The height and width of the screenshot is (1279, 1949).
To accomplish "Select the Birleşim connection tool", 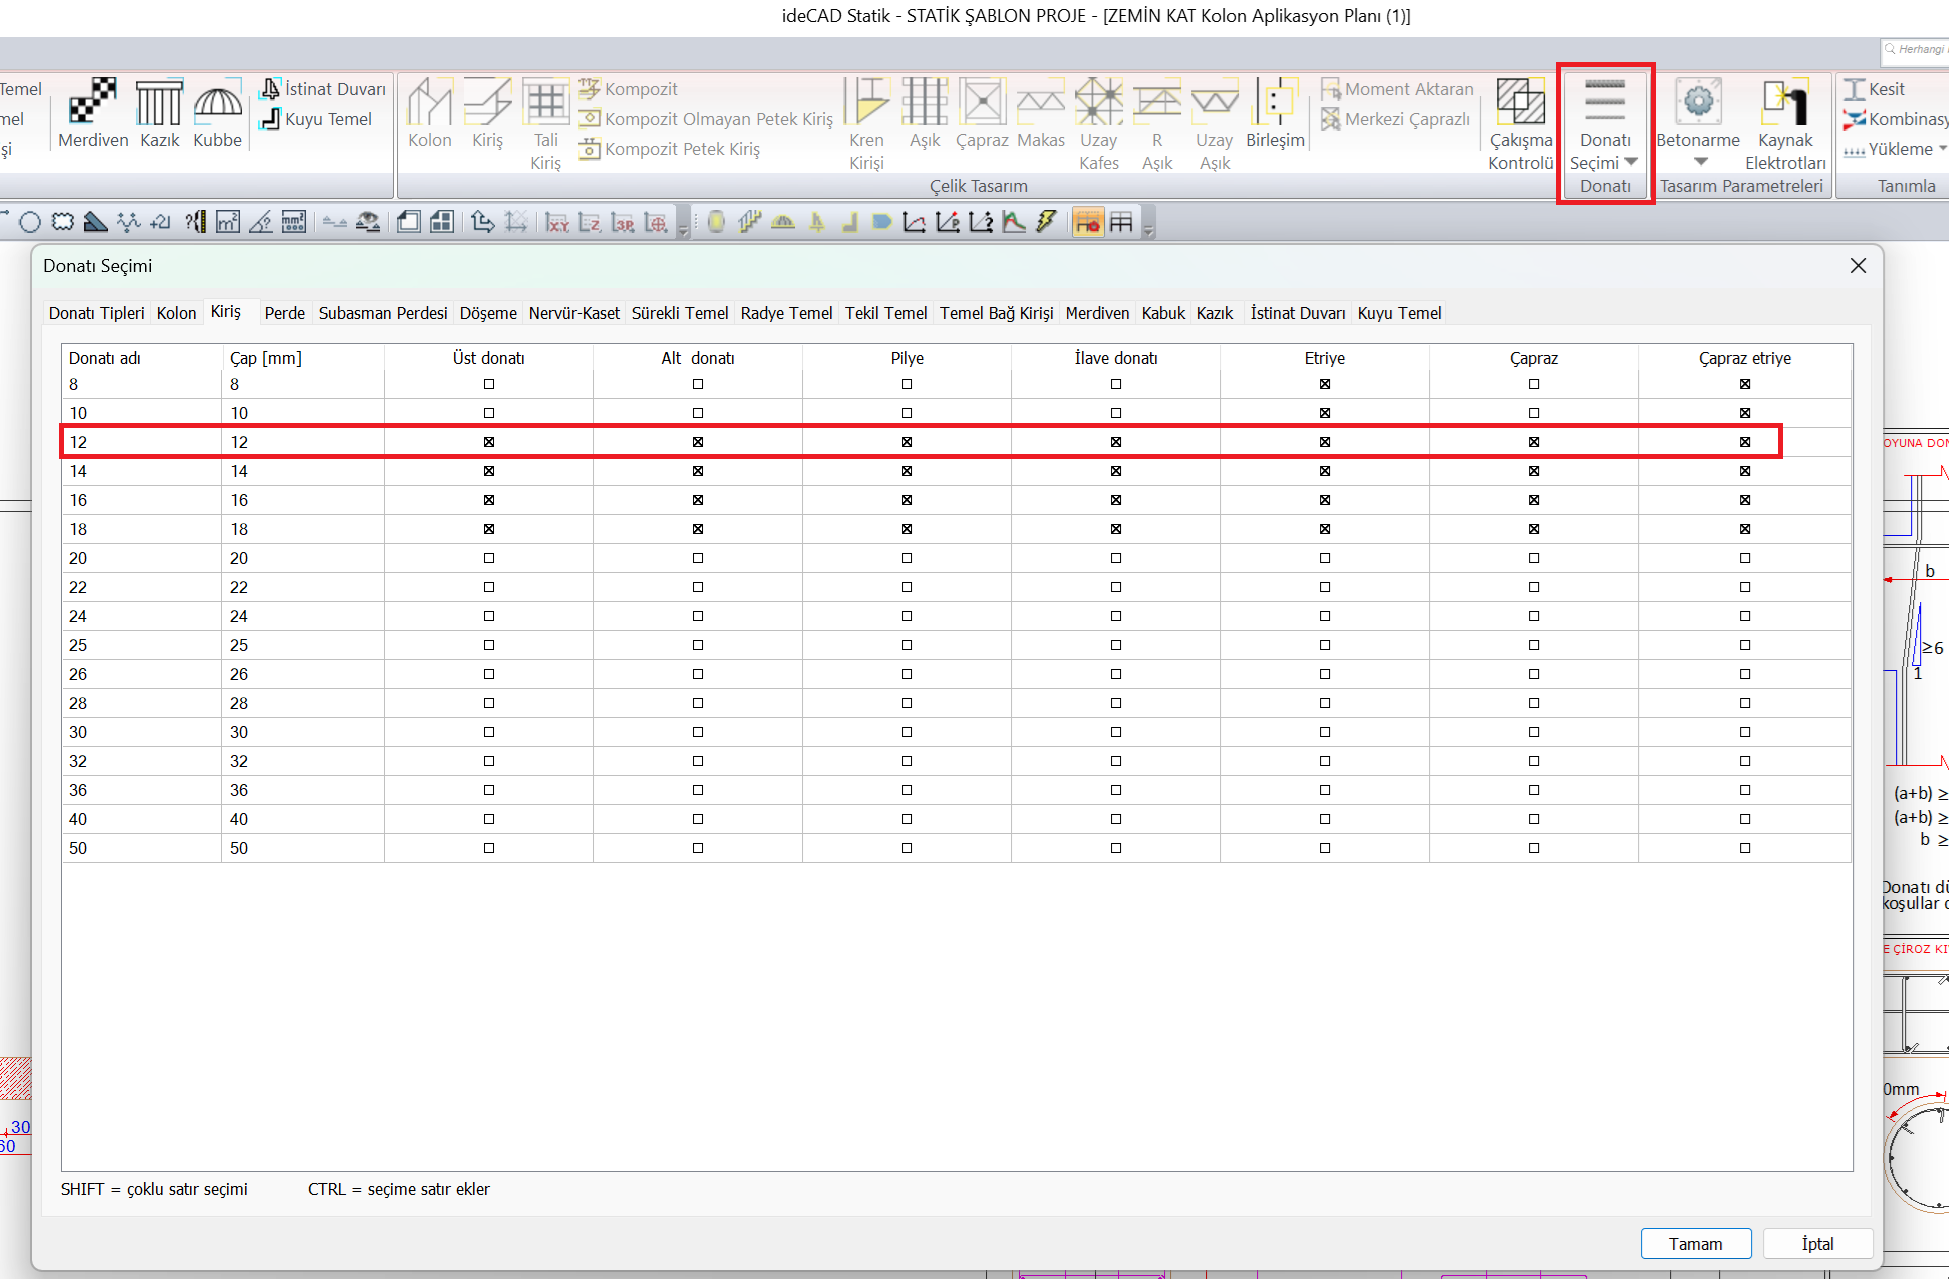I will (1275, 114).
